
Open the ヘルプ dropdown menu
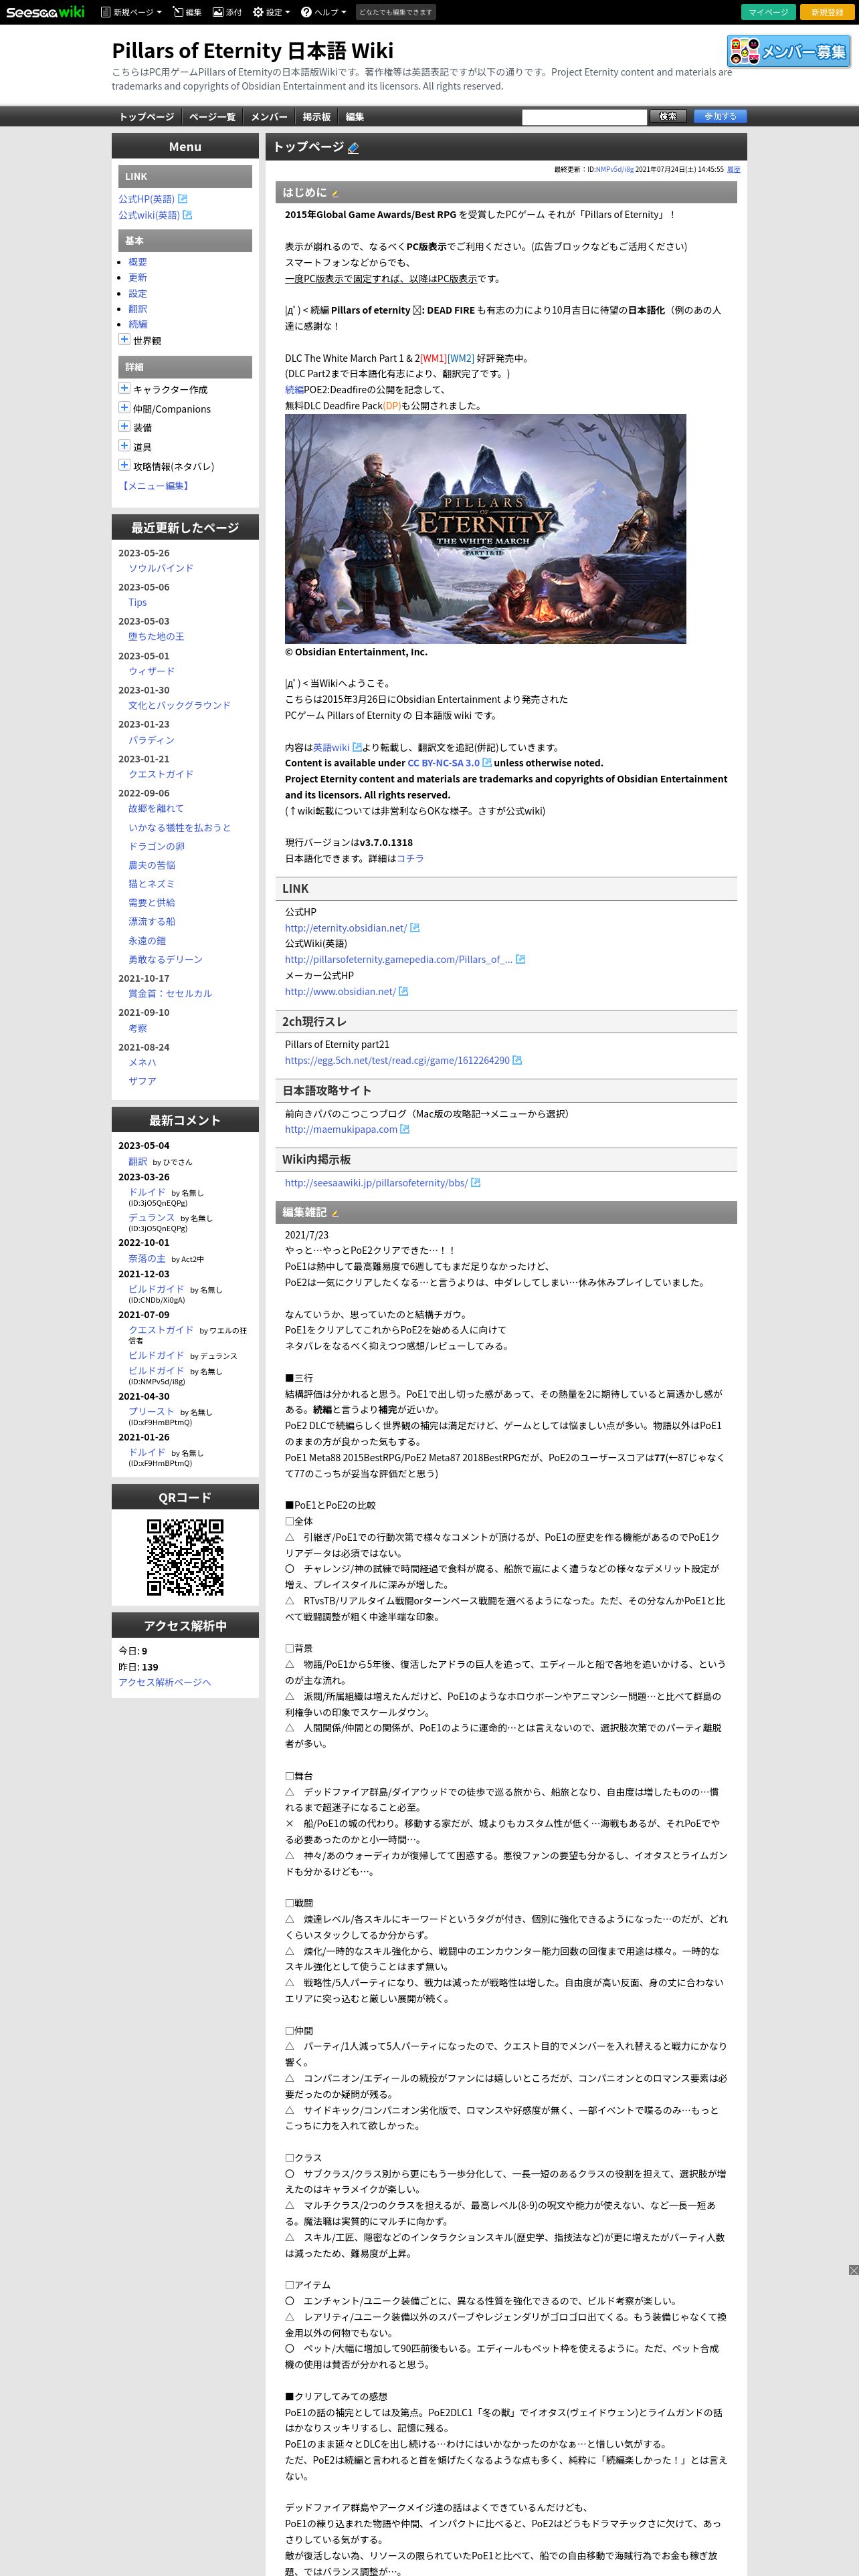pyautogui.click(x=324, y=12)
